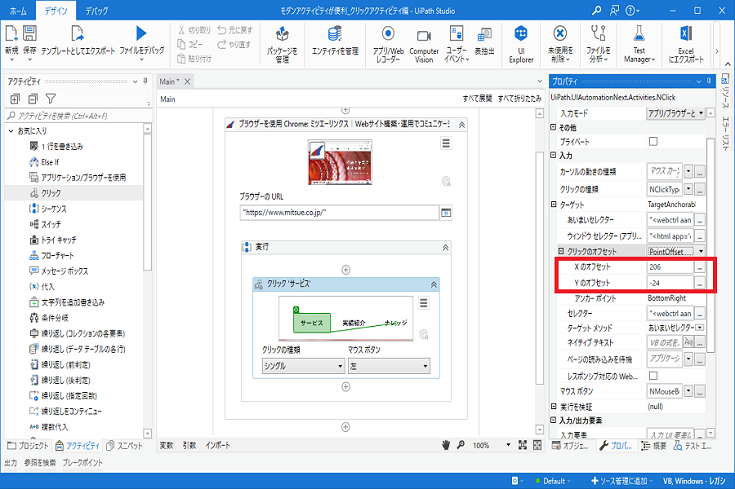735x489 pixels.
Task: Click the pan hand tool icon
Action: (x=446, y=445)
